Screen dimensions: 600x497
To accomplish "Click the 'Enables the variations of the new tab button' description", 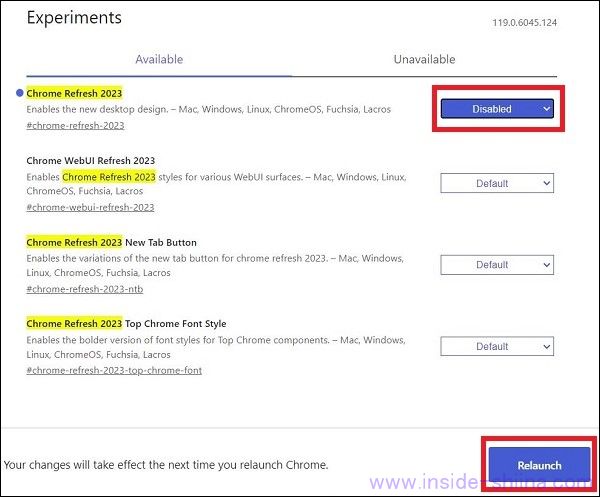I will click(215, 266).
